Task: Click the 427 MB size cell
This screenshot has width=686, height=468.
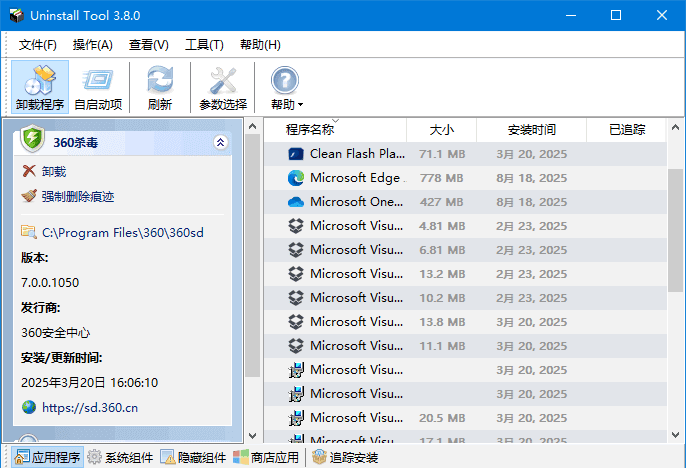Action: tap(441, 202)
